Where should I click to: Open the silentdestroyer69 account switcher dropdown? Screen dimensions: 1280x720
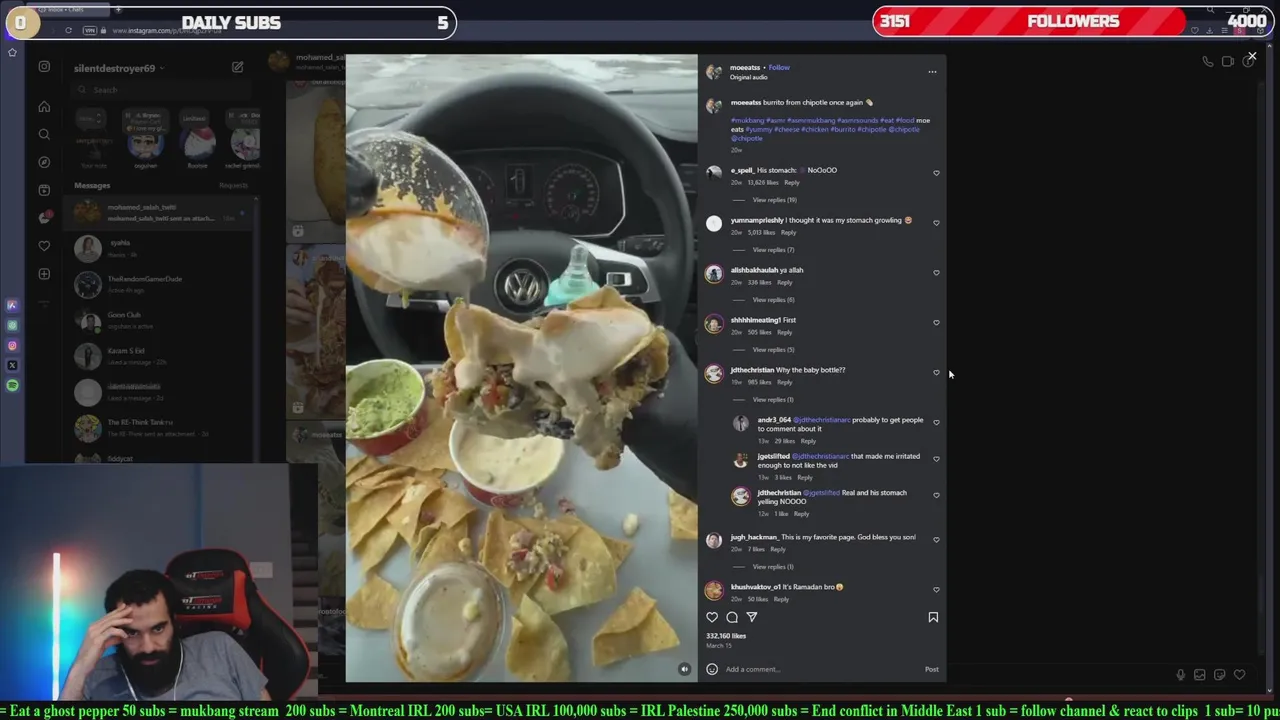[x=119, y=68]
